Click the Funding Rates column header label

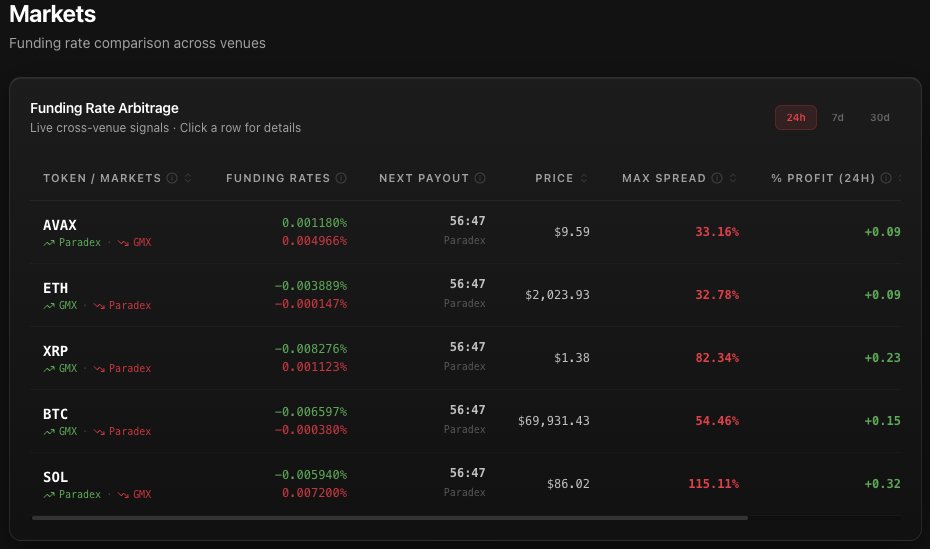278,178
